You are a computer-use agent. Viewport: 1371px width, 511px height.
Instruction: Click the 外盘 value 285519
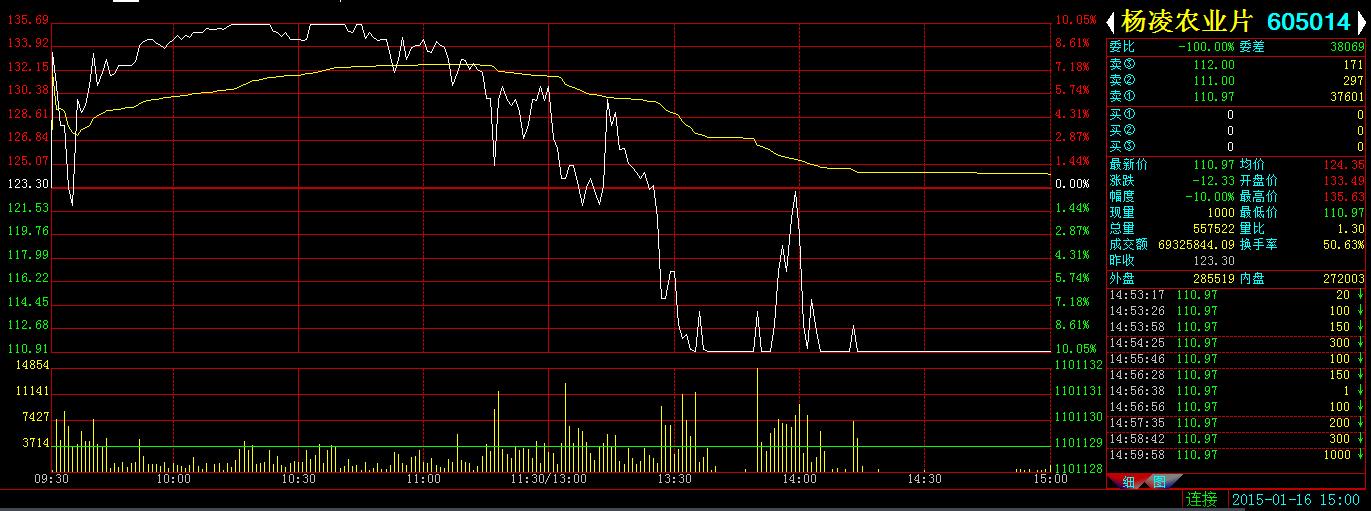tap(1214, 278)
